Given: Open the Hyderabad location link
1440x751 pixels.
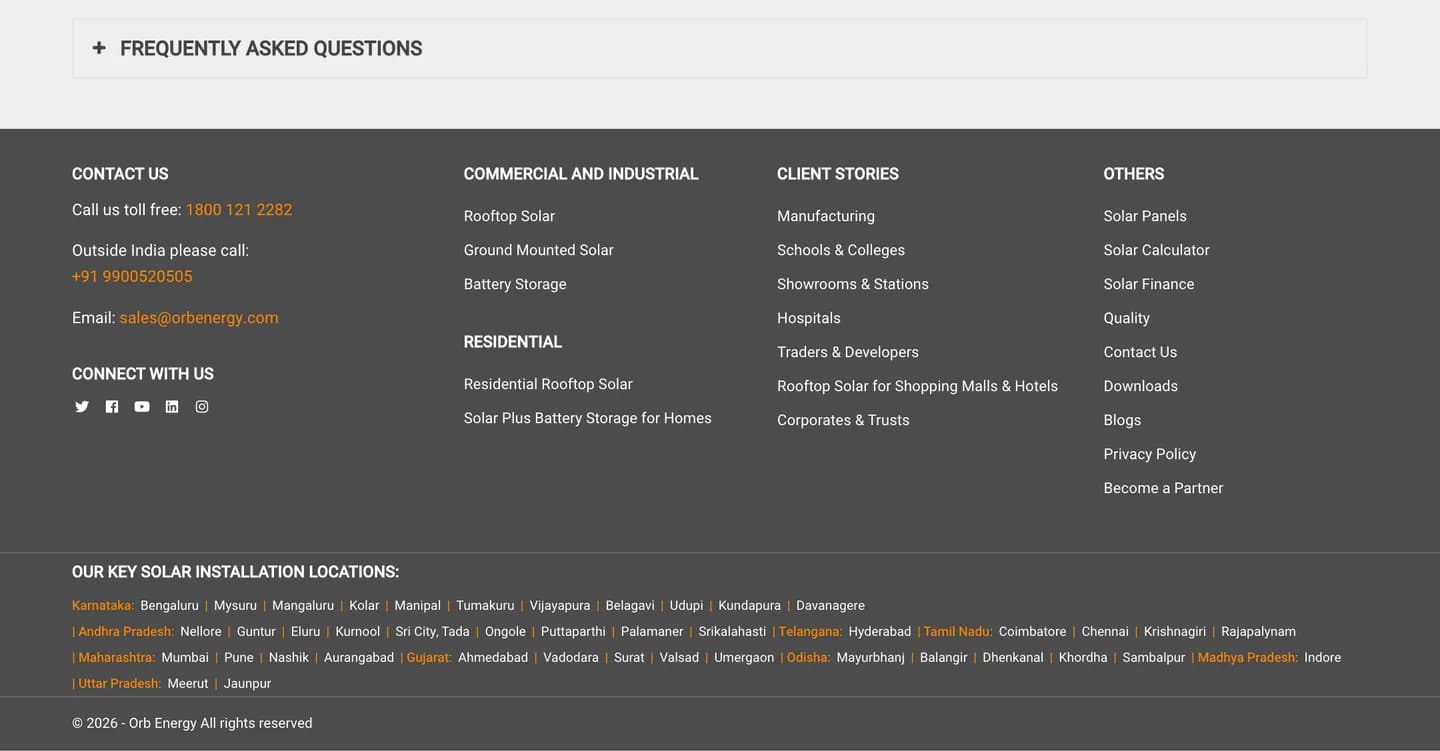Looking at the screenshot, I should click(880, 632).
